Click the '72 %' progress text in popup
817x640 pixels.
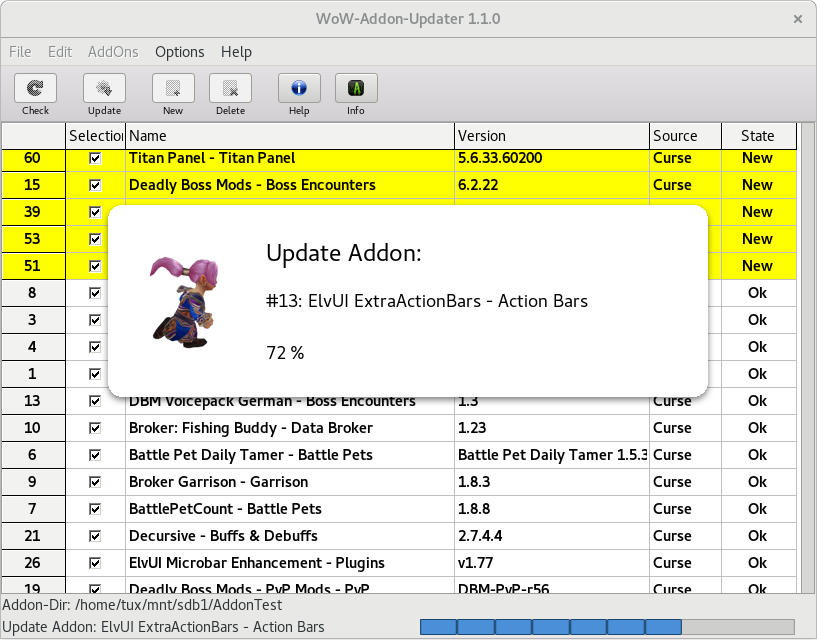(x=285, y=353)
